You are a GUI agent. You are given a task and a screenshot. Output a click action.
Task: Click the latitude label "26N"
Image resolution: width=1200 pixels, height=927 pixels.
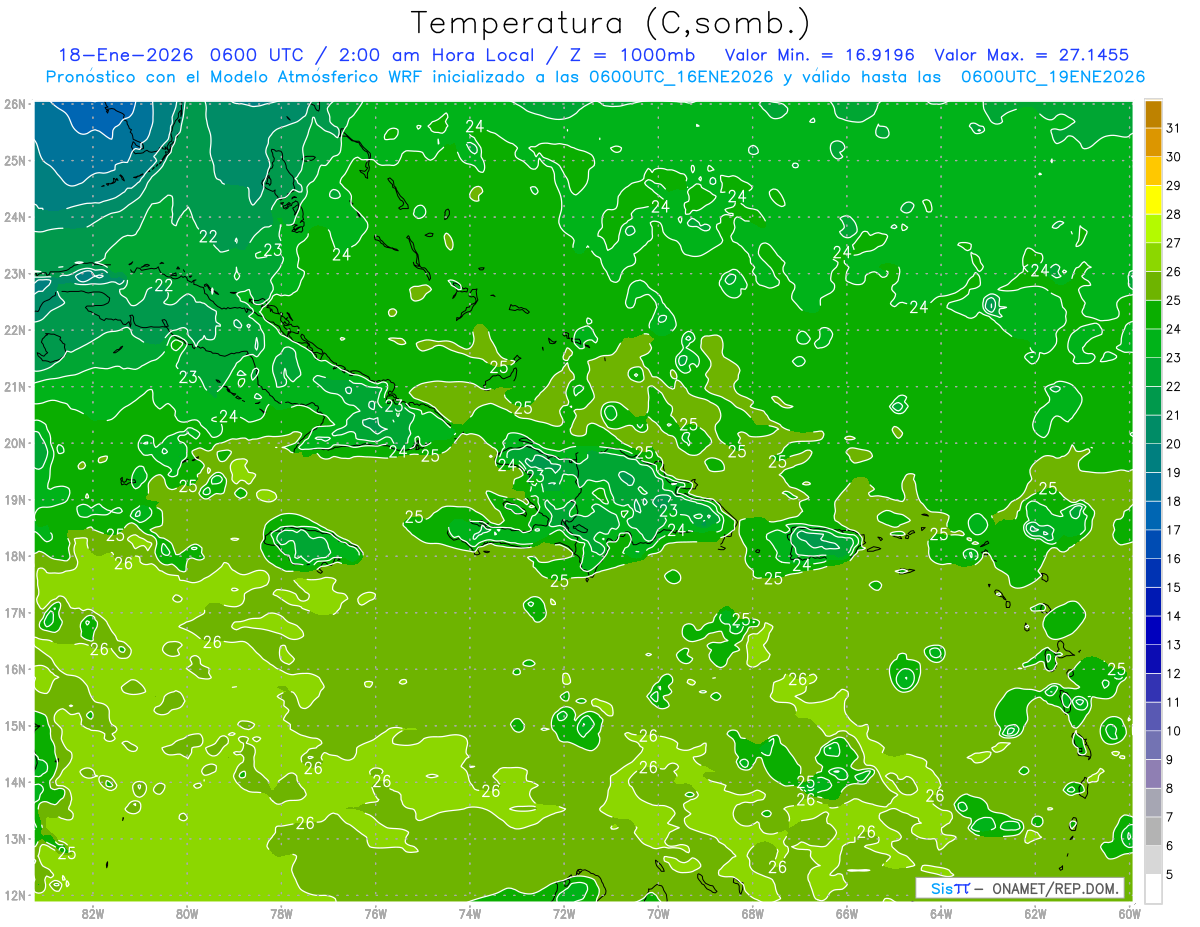[x=15, y=103]
